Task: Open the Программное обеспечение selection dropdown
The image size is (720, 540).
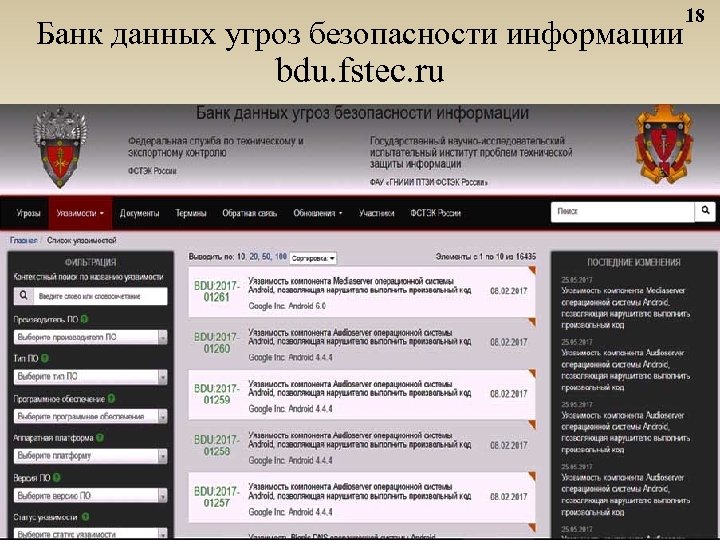Action: click(x=90, y=416)
